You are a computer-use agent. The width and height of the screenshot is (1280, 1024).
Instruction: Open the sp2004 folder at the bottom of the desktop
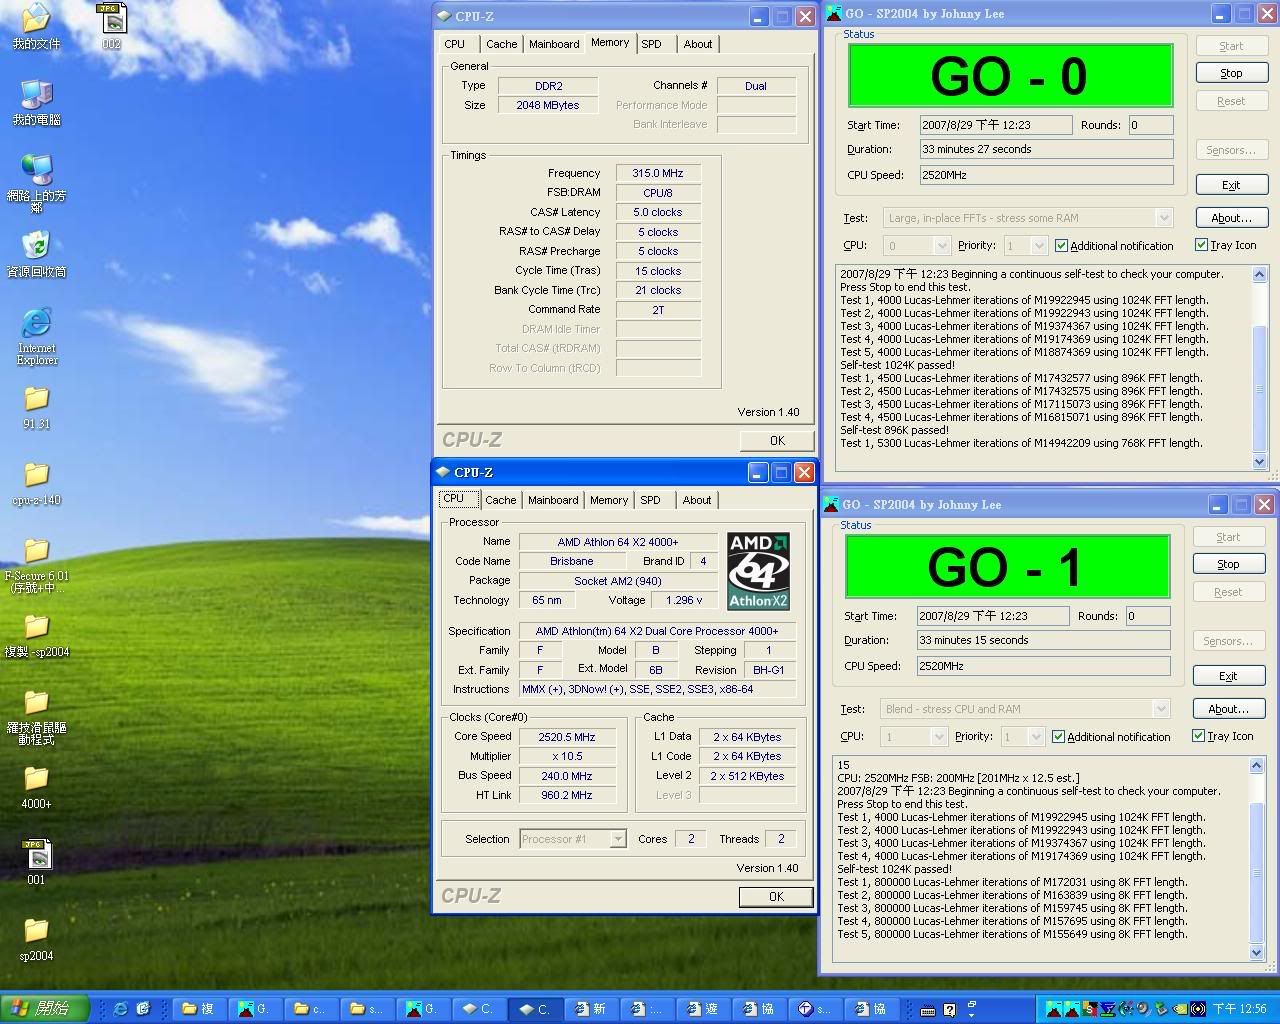tap(36, 939)
